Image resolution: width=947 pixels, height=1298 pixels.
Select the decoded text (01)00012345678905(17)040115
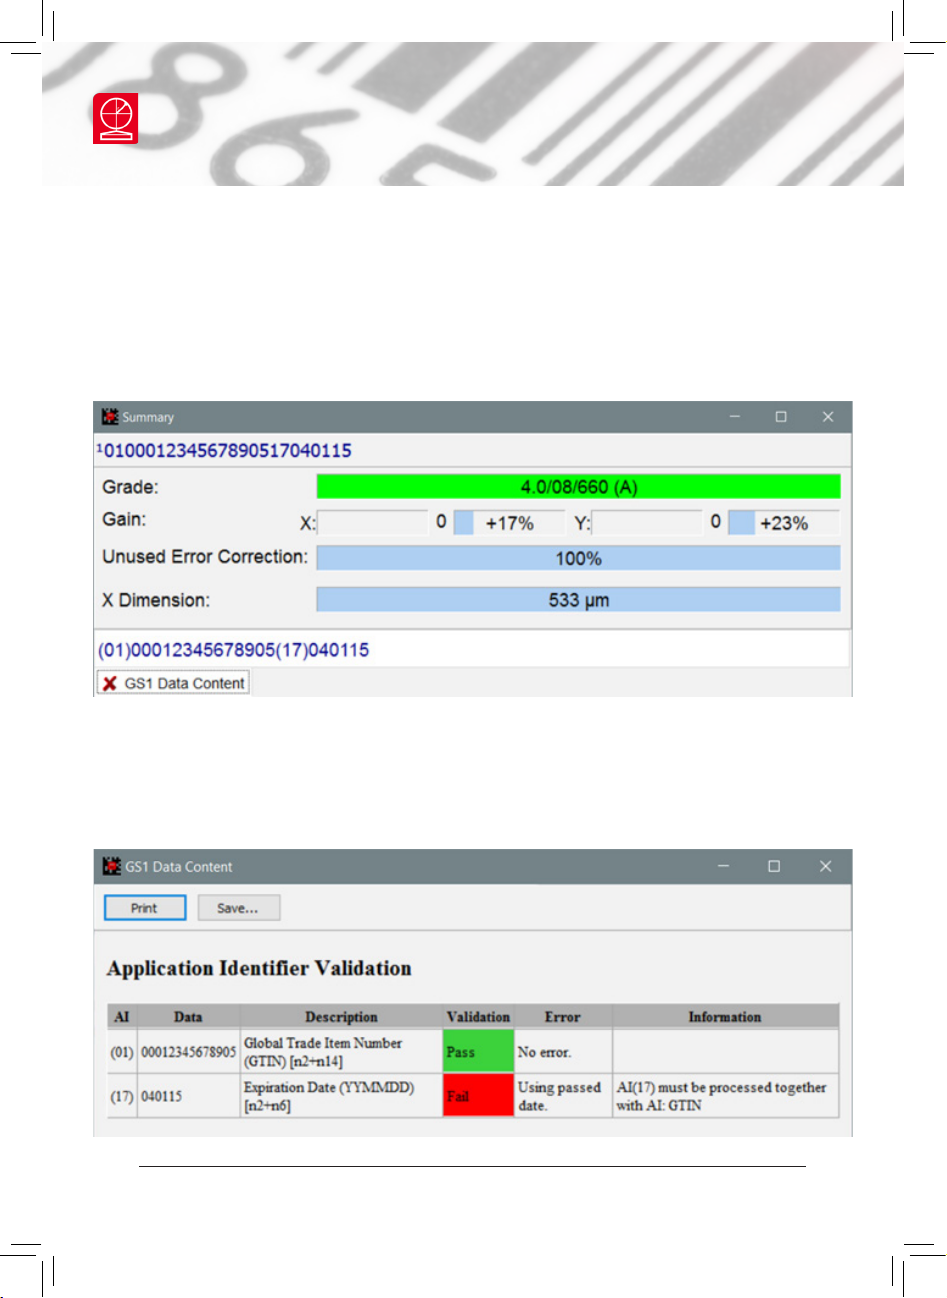click(234, 650)
